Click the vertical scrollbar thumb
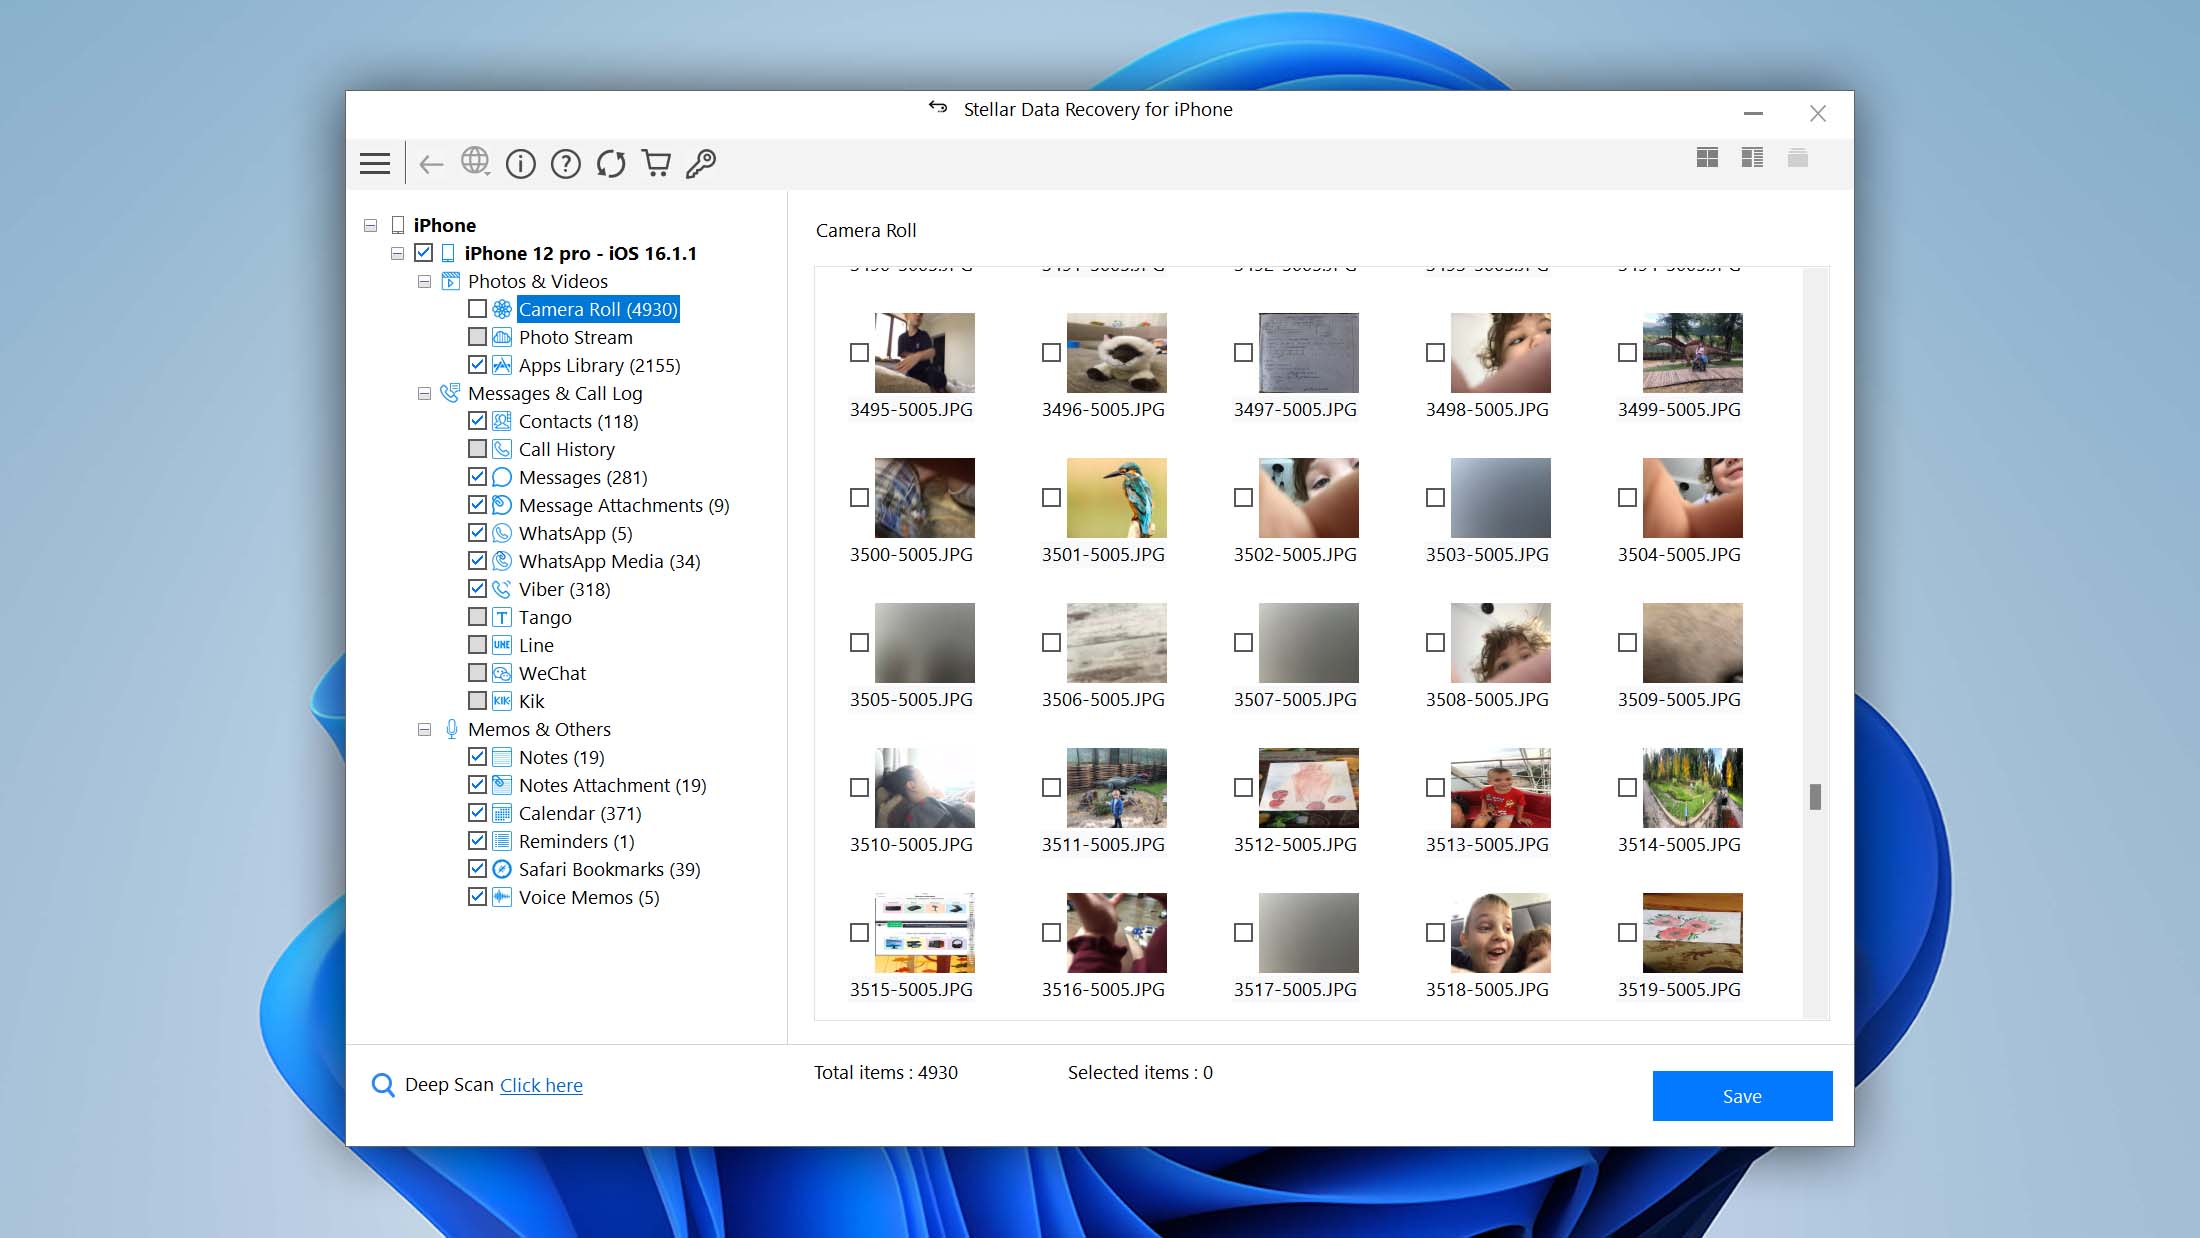The height and width of the screenshot is (1238, 2200). (x=1815, y=797)
